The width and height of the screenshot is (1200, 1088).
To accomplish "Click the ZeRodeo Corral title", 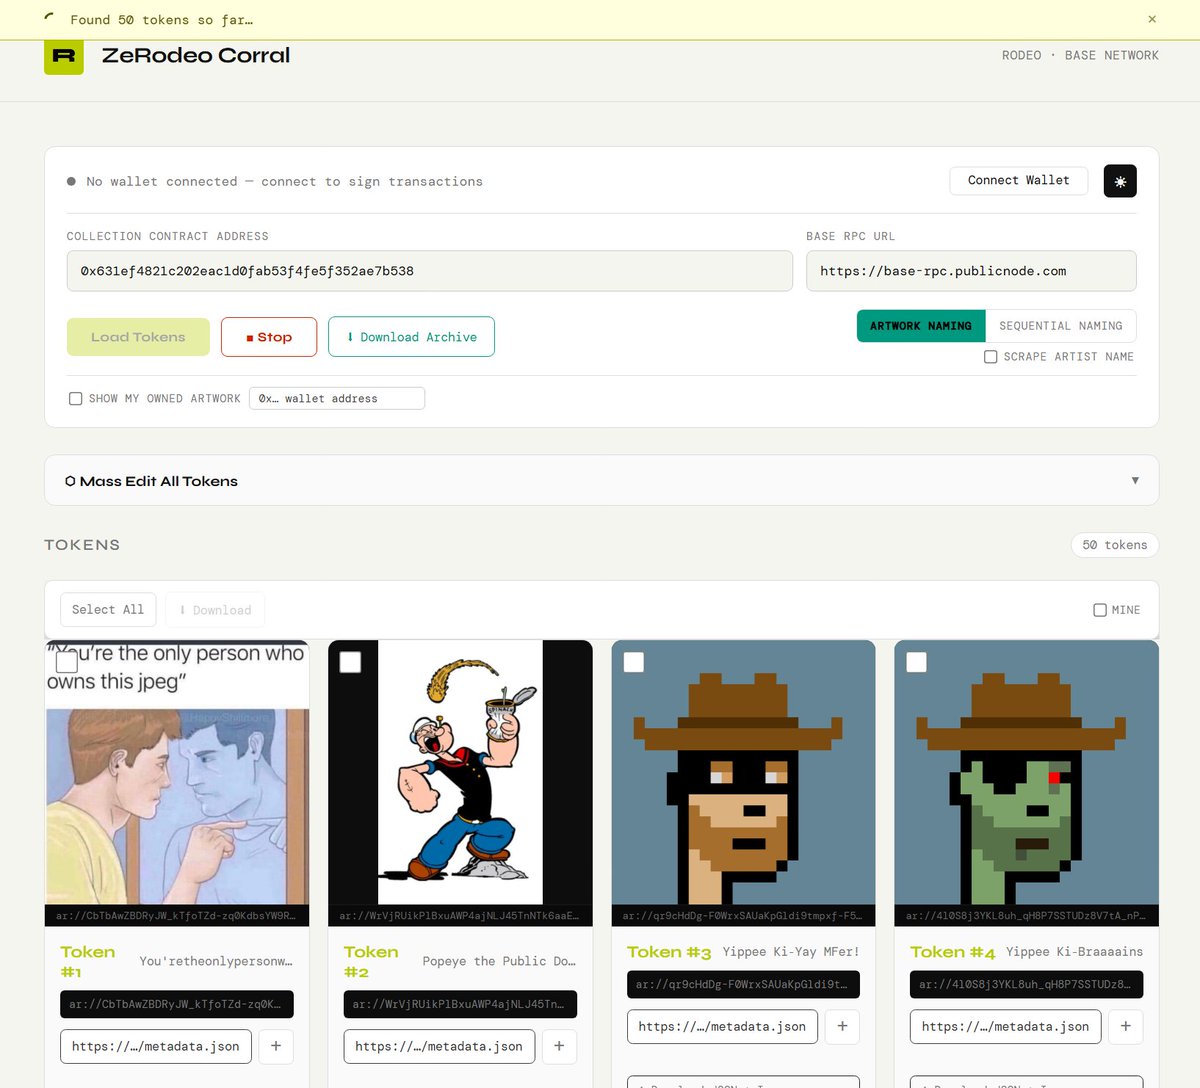I will 196,56.
